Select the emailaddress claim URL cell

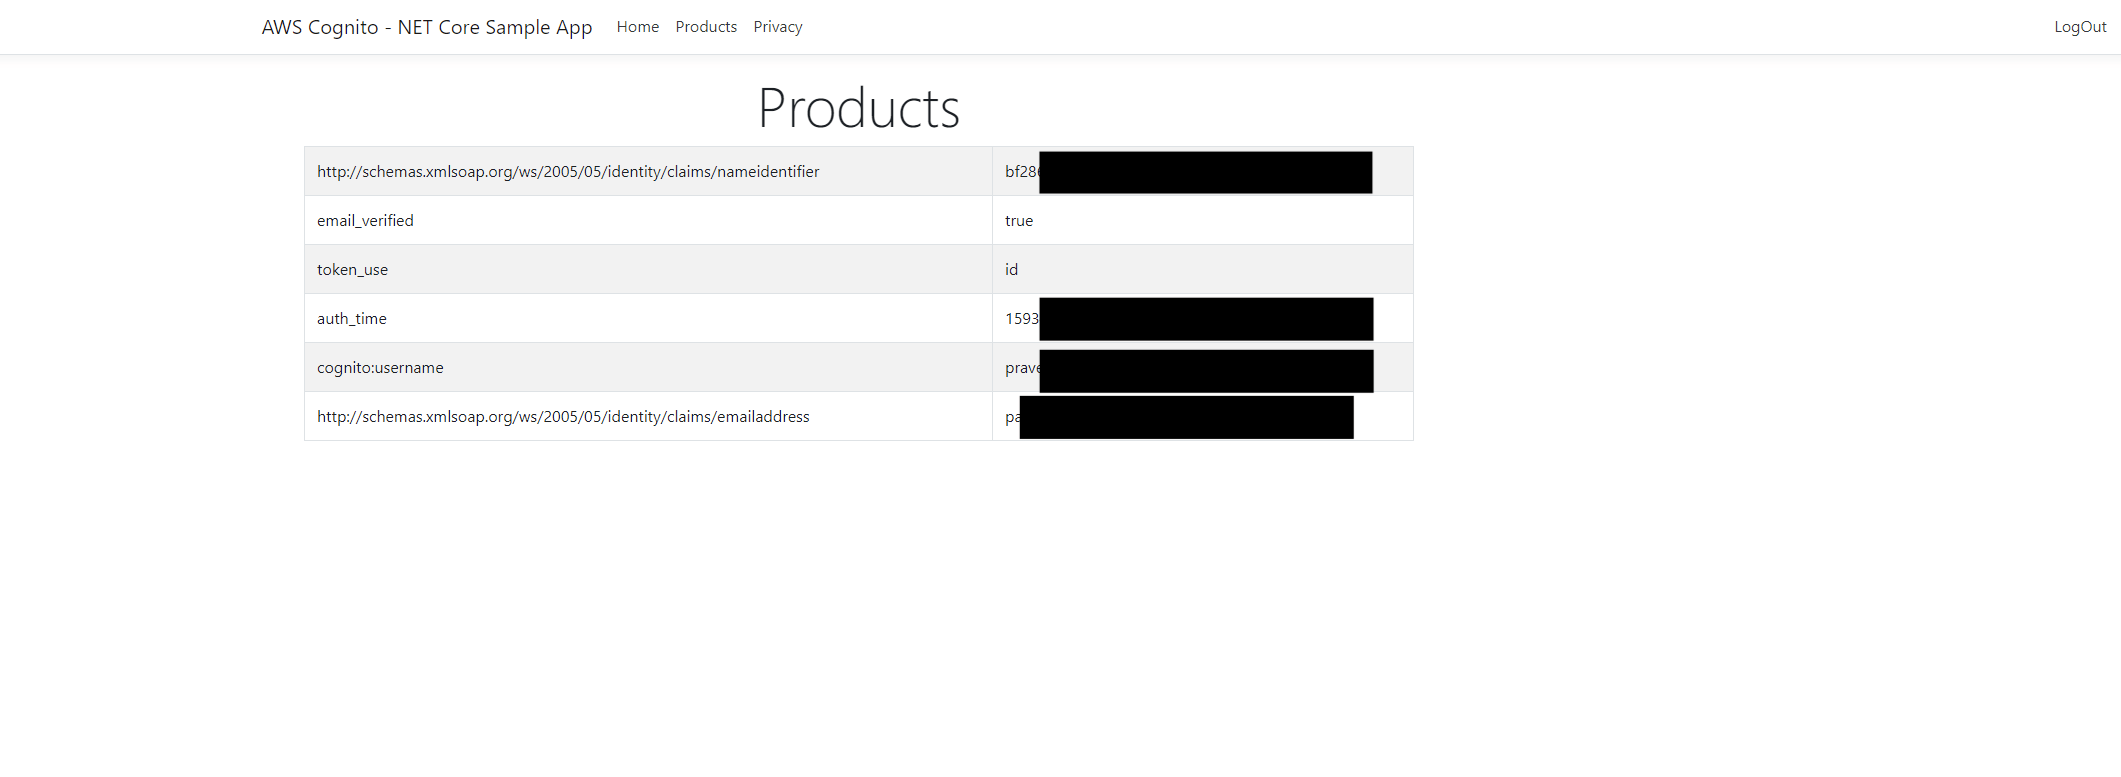pos(648,416)
